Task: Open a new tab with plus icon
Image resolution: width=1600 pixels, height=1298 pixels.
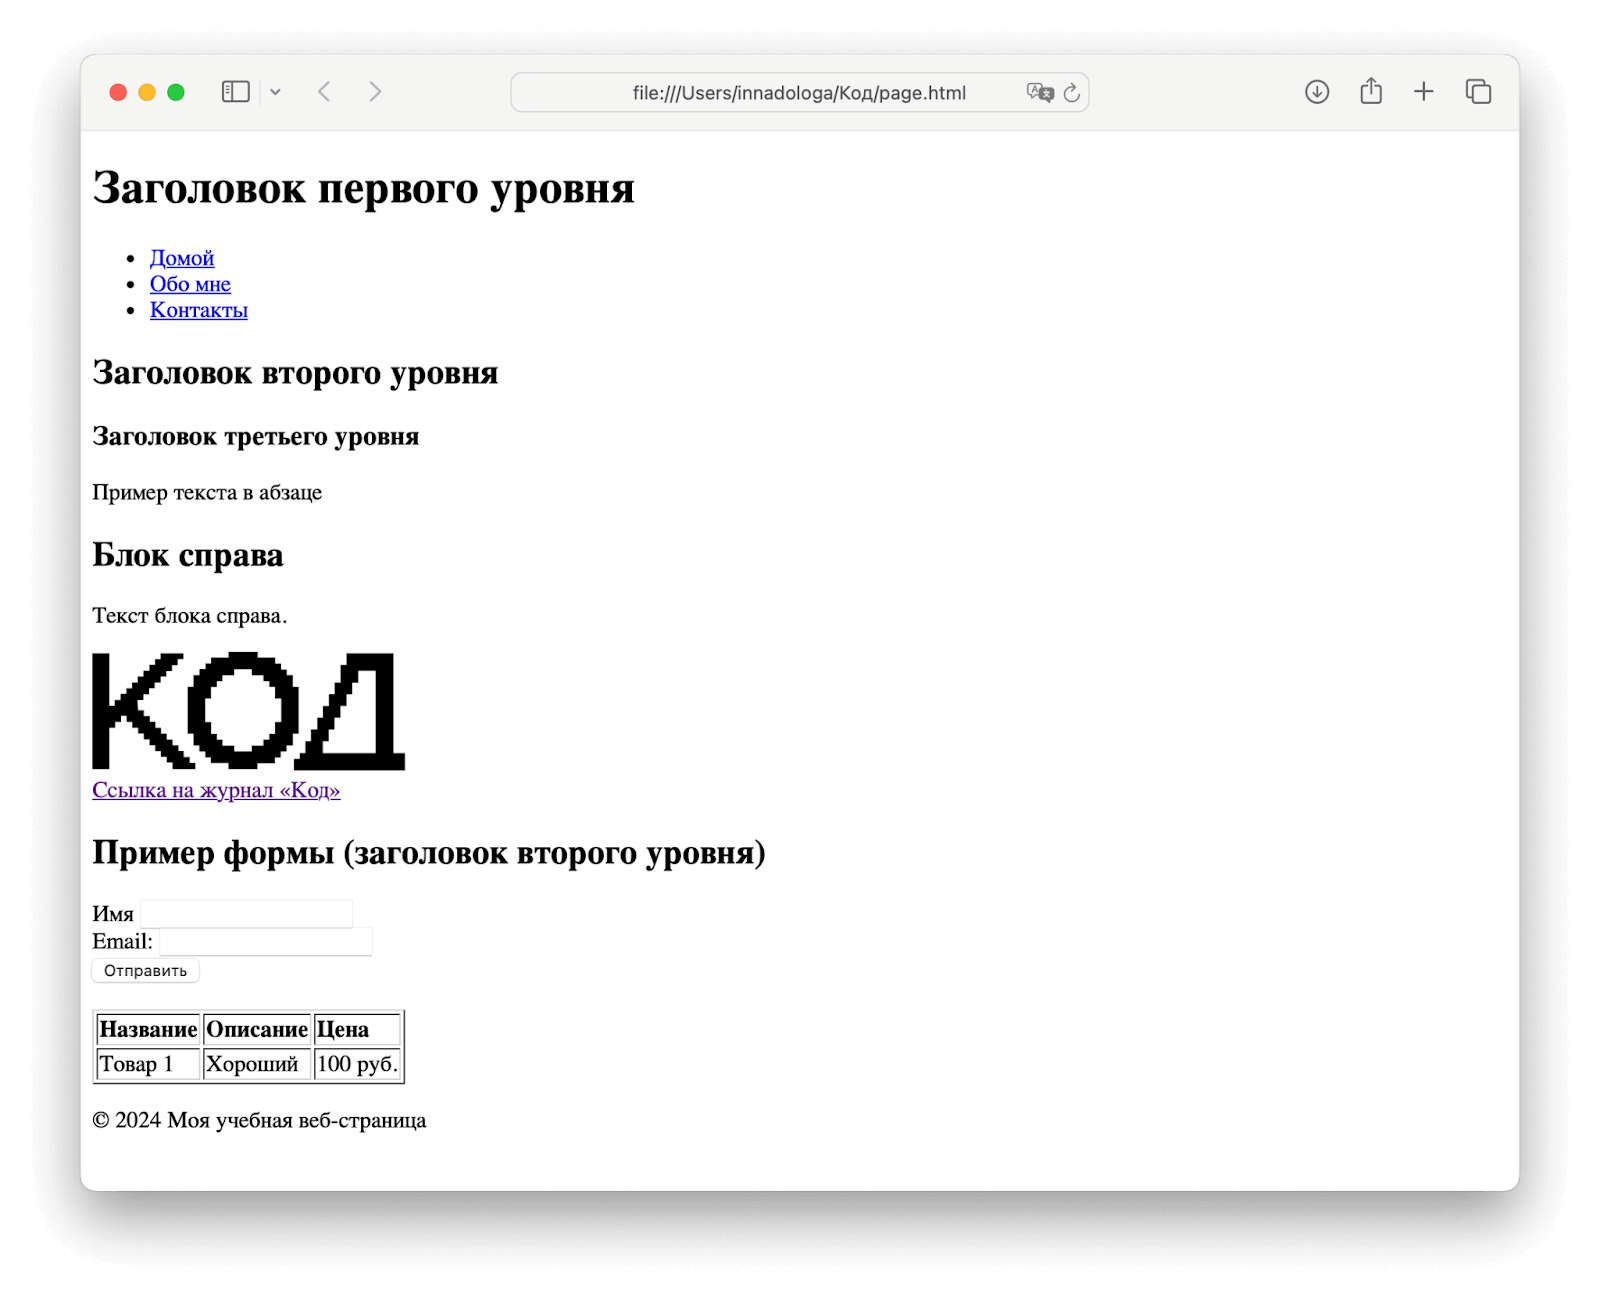Action: tap(1424, 92)
